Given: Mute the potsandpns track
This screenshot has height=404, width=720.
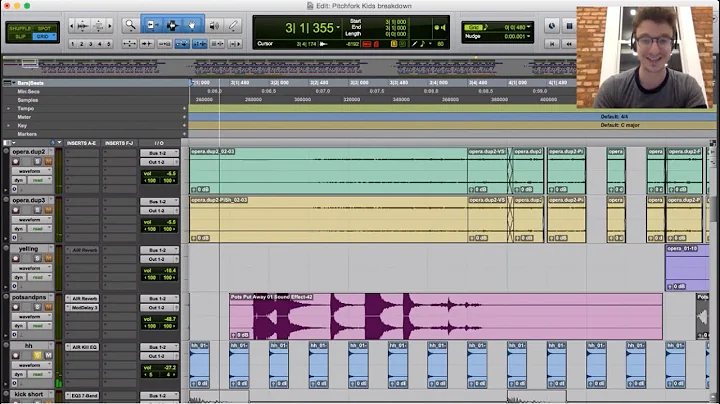Looking at the screenshot, I should [48, 307].
